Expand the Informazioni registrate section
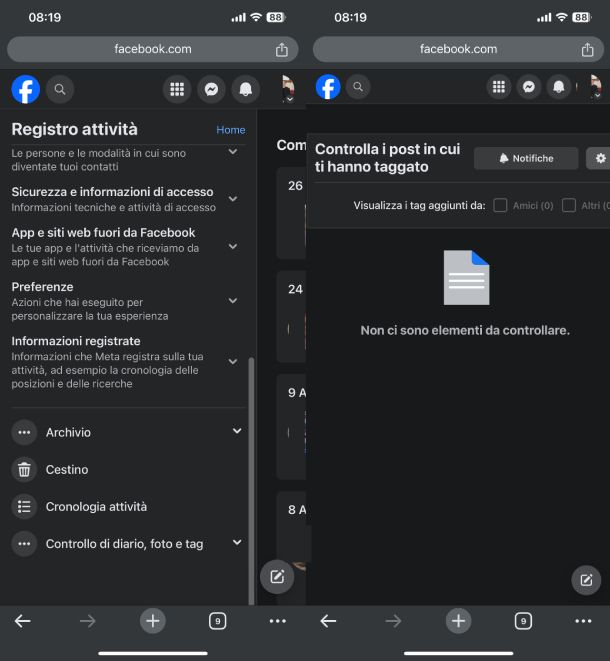Viewport: 610px width, 661px height. coord(233,362)
